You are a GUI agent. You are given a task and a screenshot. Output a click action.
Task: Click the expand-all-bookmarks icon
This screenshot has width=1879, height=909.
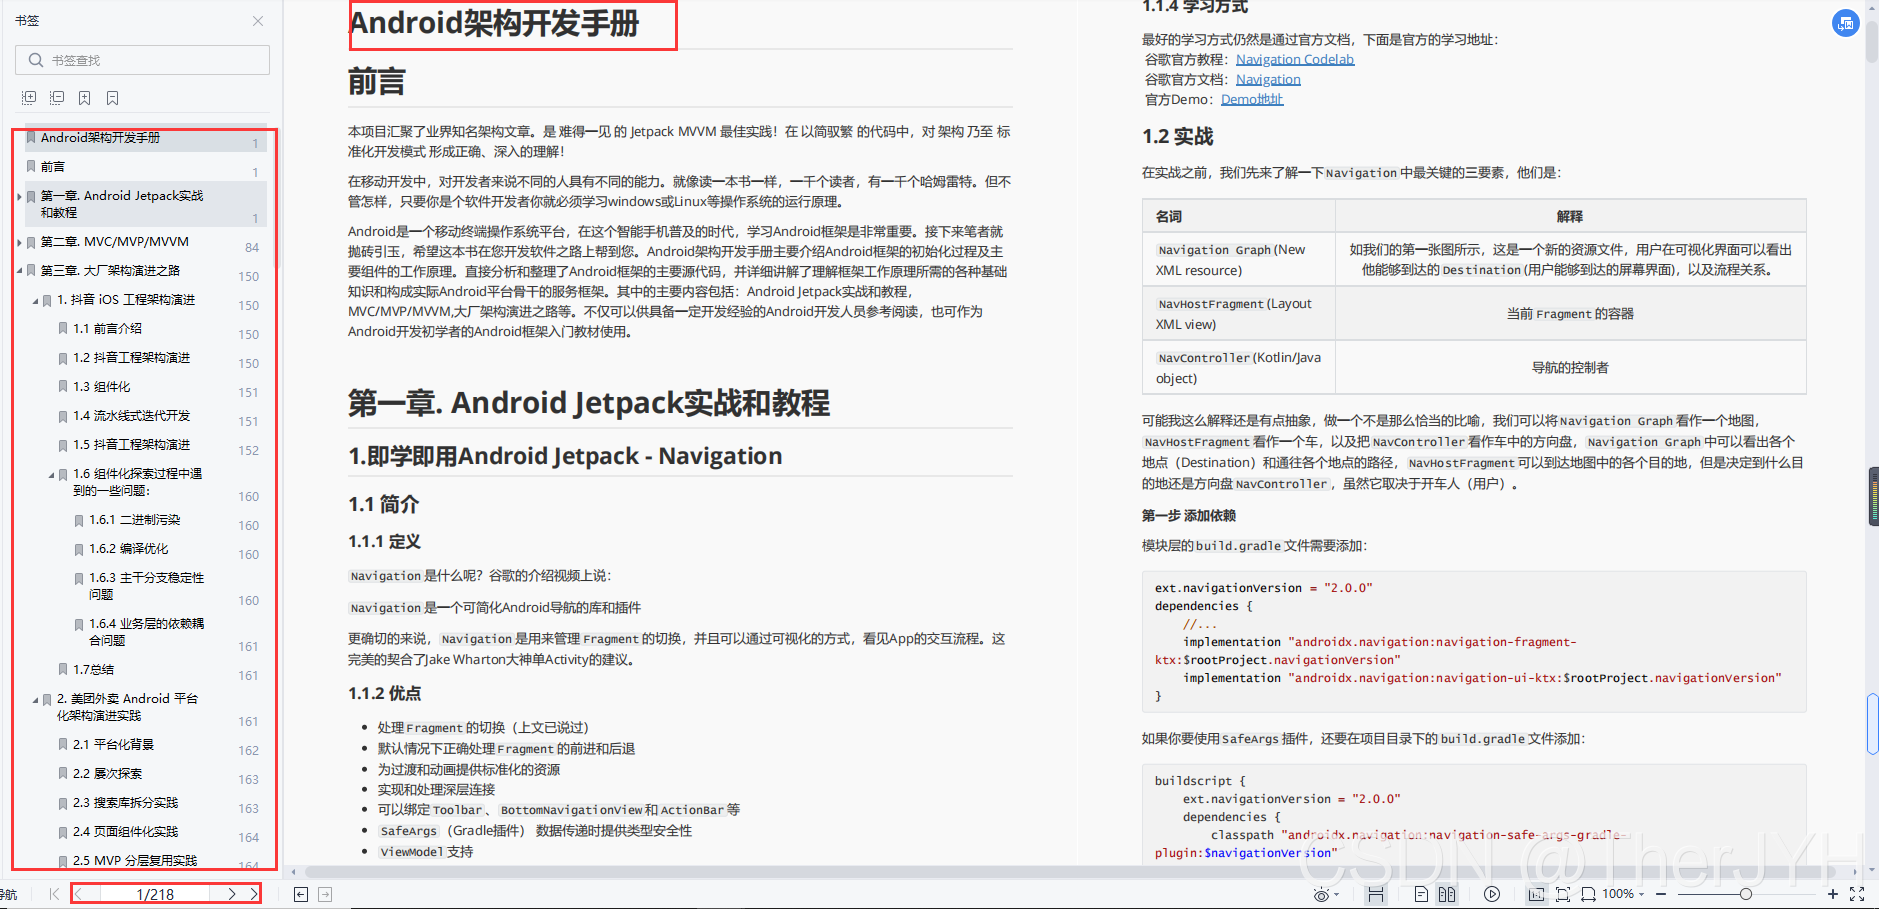(28, 97)
